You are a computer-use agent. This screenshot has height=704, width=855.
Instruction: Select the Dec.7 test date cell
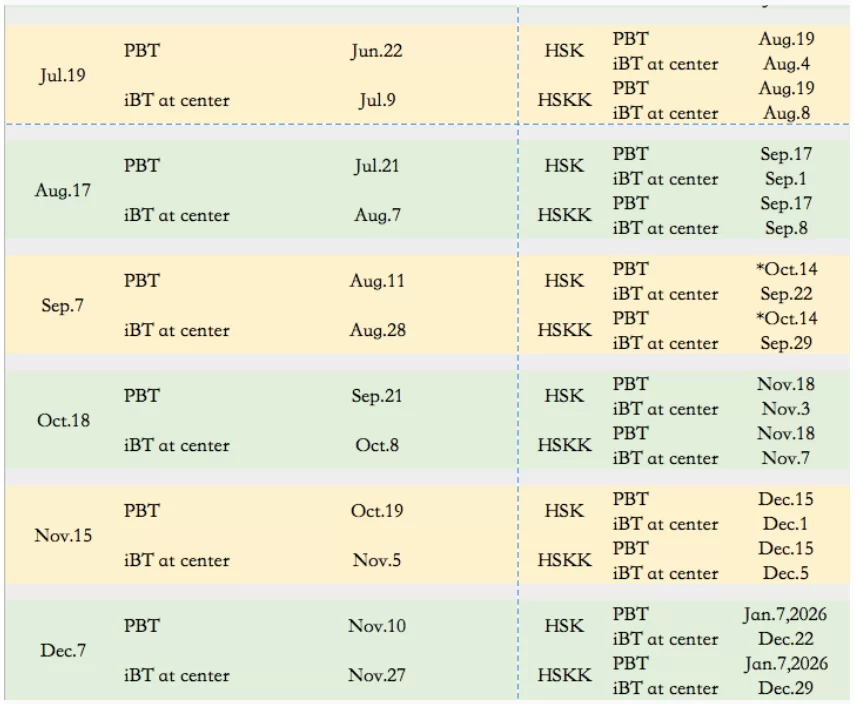tap(63, 650)
